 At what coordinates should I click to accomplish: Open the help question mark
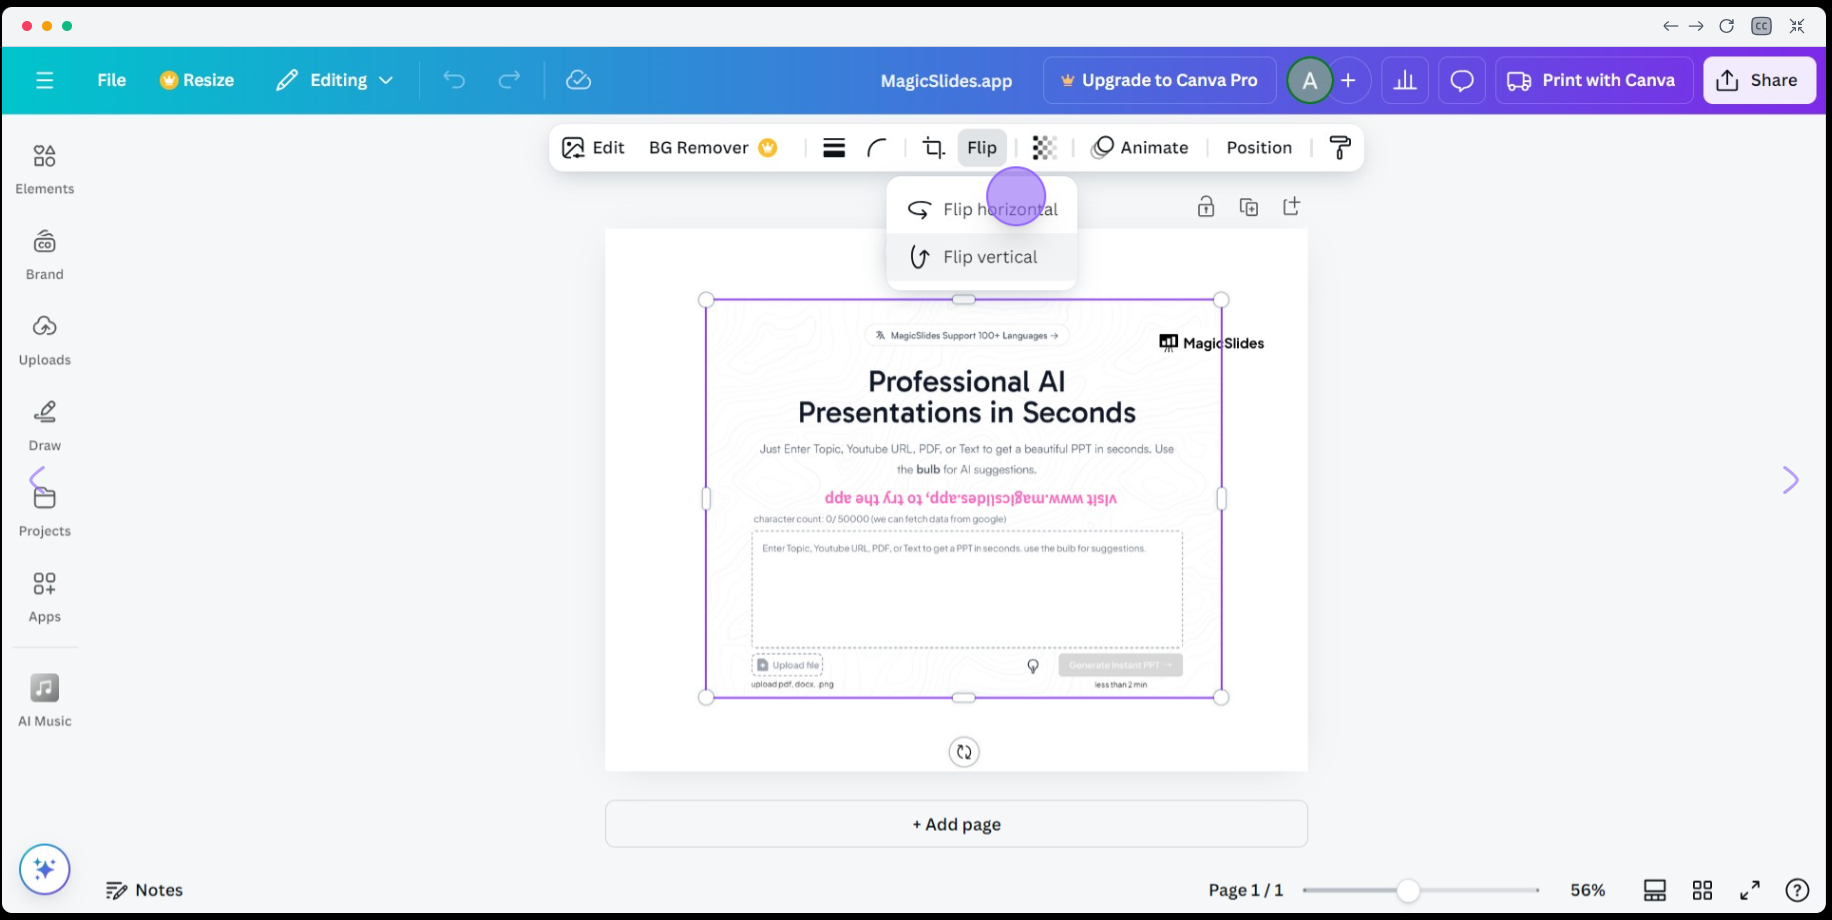pos(1797,890)
